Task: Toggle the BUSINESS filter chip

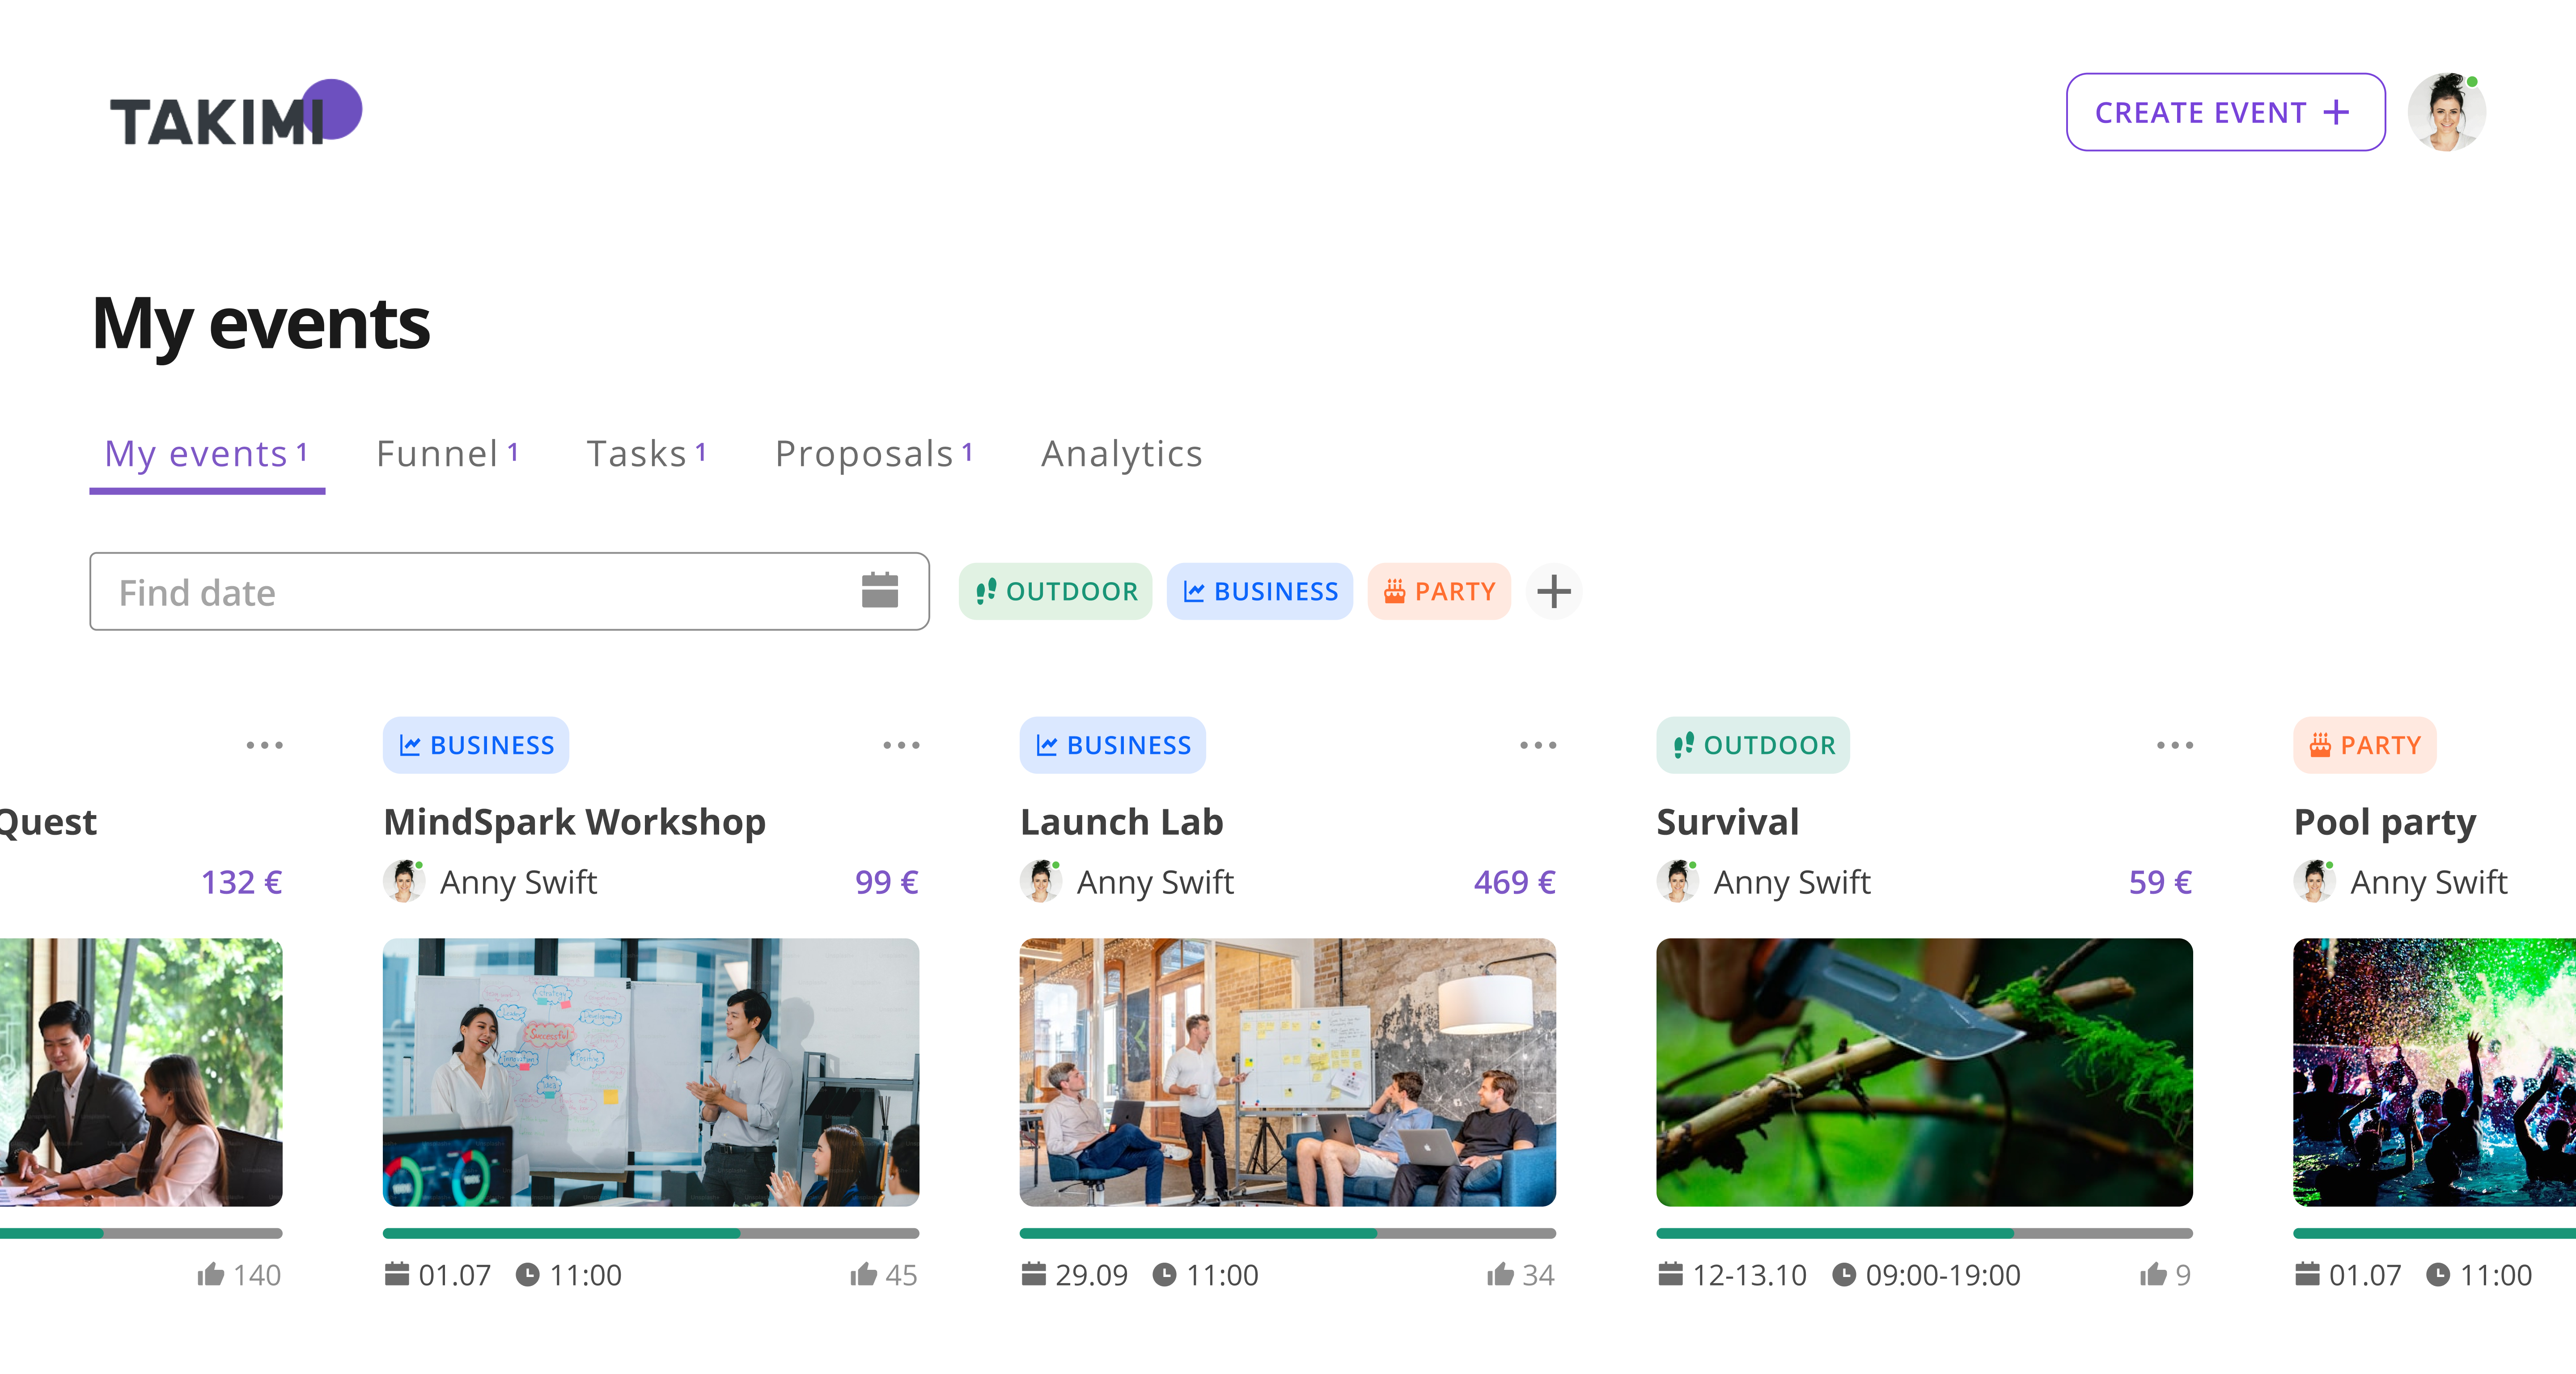Action: (x=1259, y=591)
